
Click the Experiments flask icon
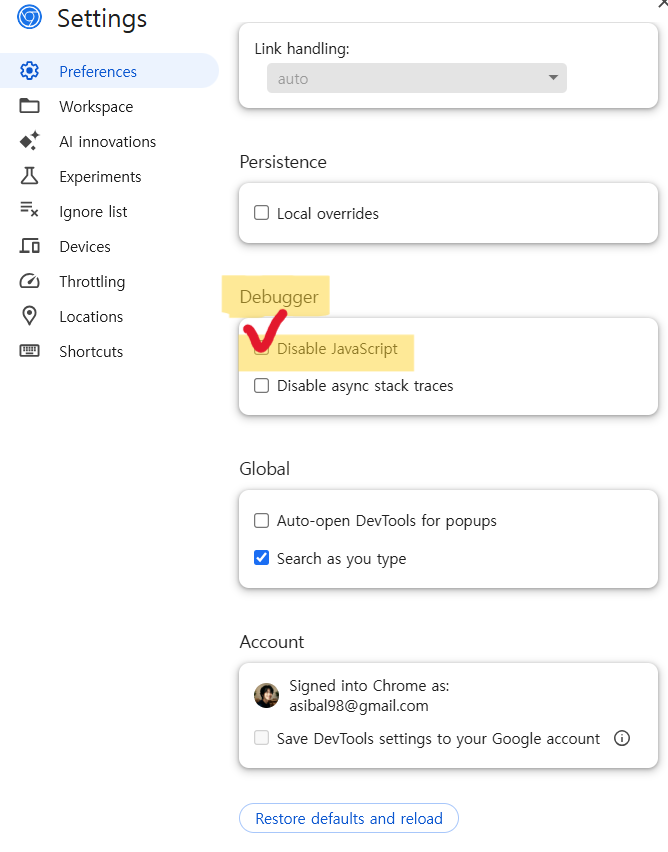point(29,176)
